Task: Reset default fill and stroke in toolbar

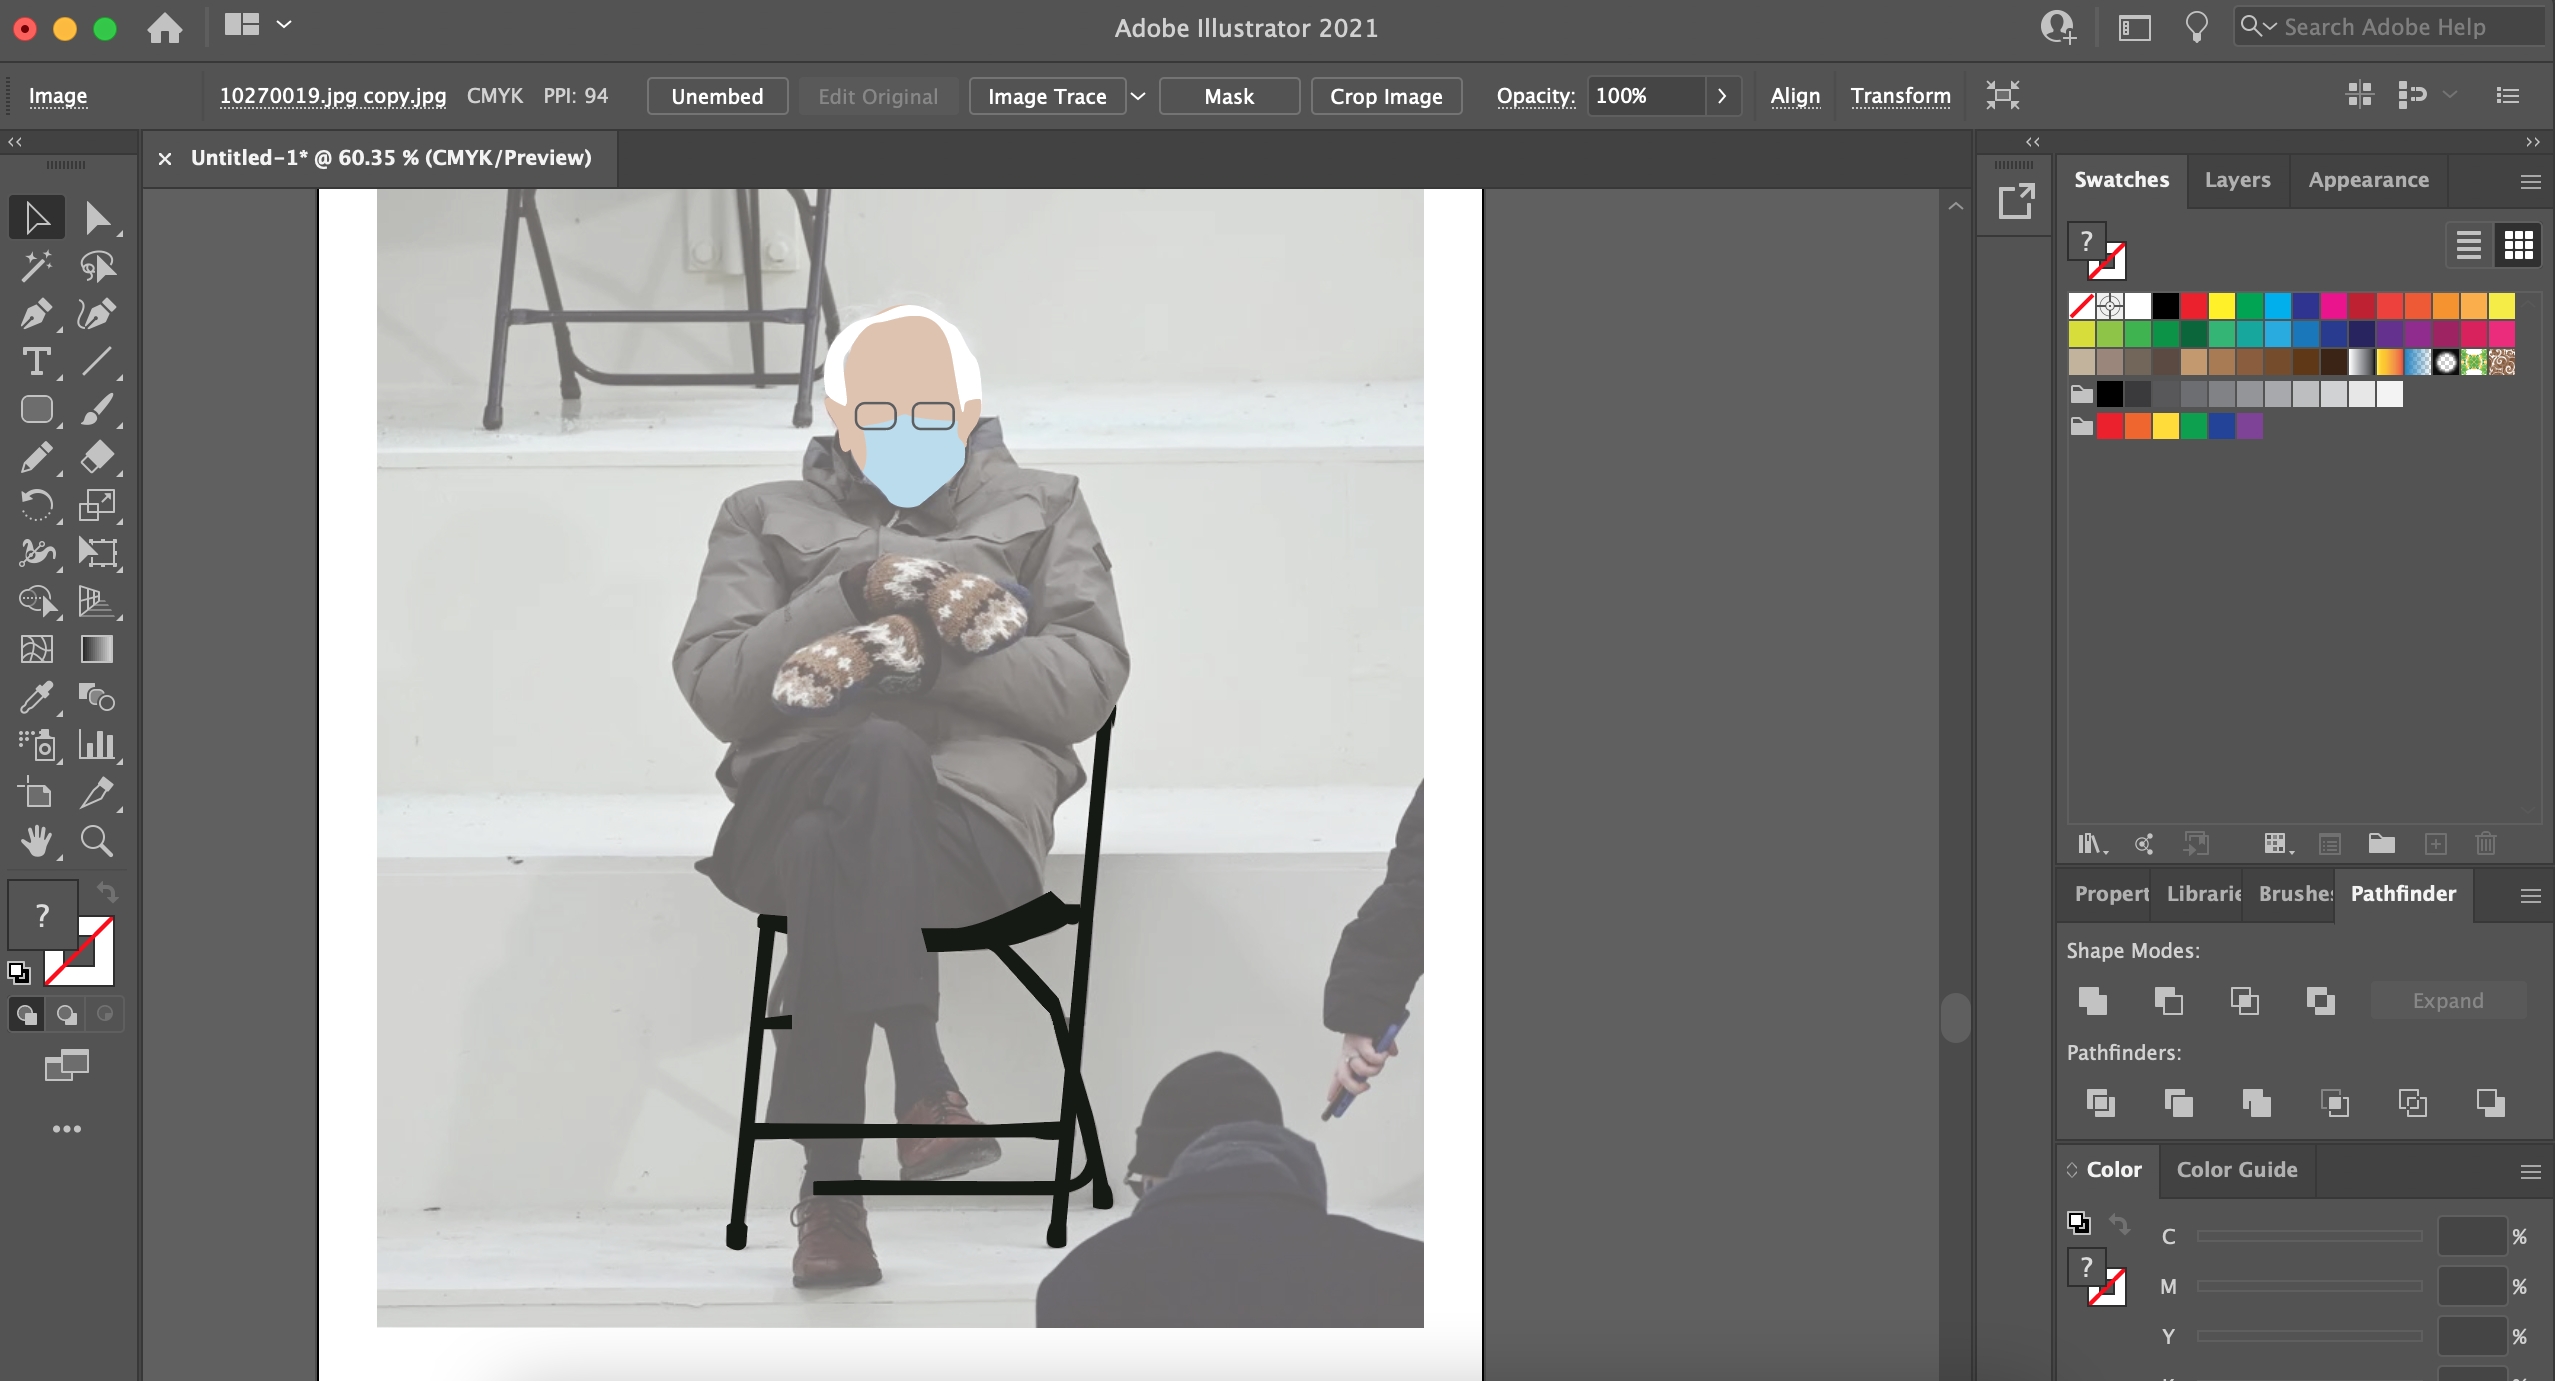Action: click(x=19, y=971)
